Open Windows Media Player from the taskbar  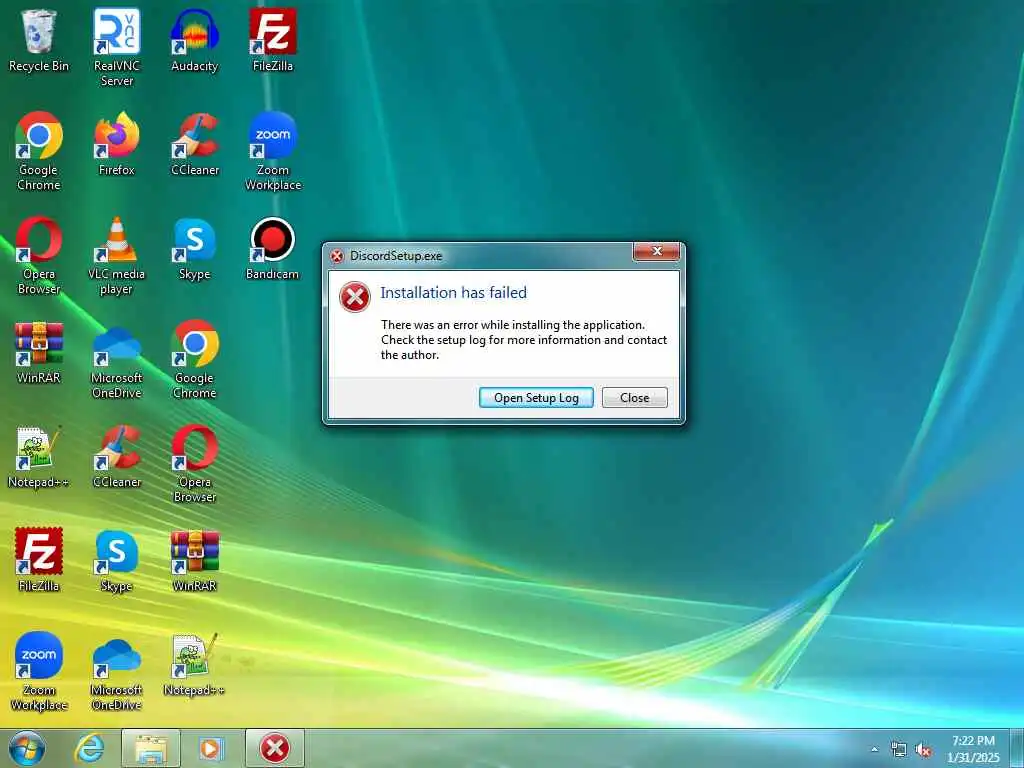coord(211,748)
